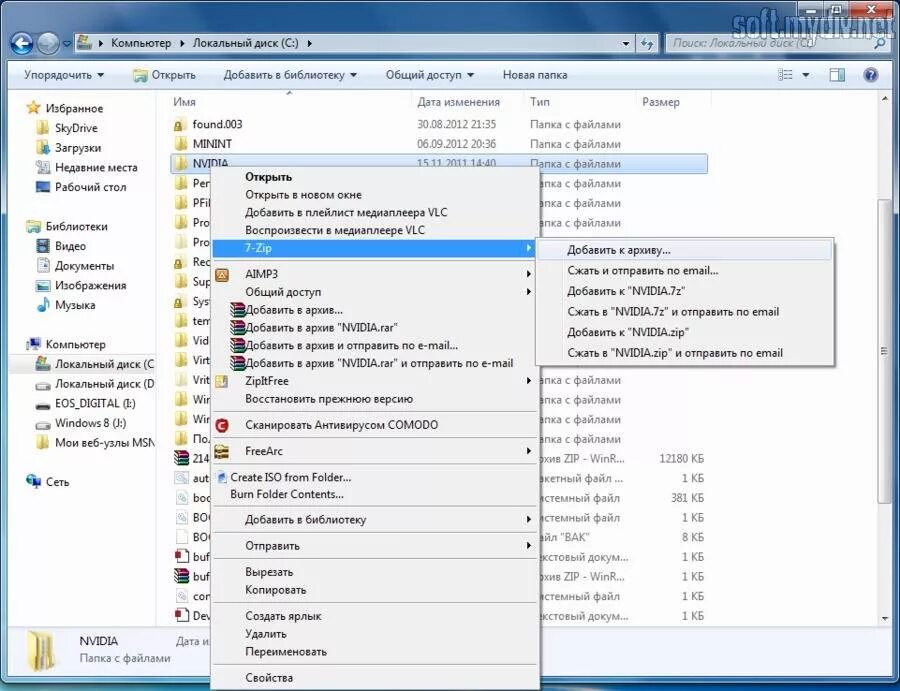Screen dimensions: 900x691
Task: Open the help question mark icon
Action: [x=871, y=75]
